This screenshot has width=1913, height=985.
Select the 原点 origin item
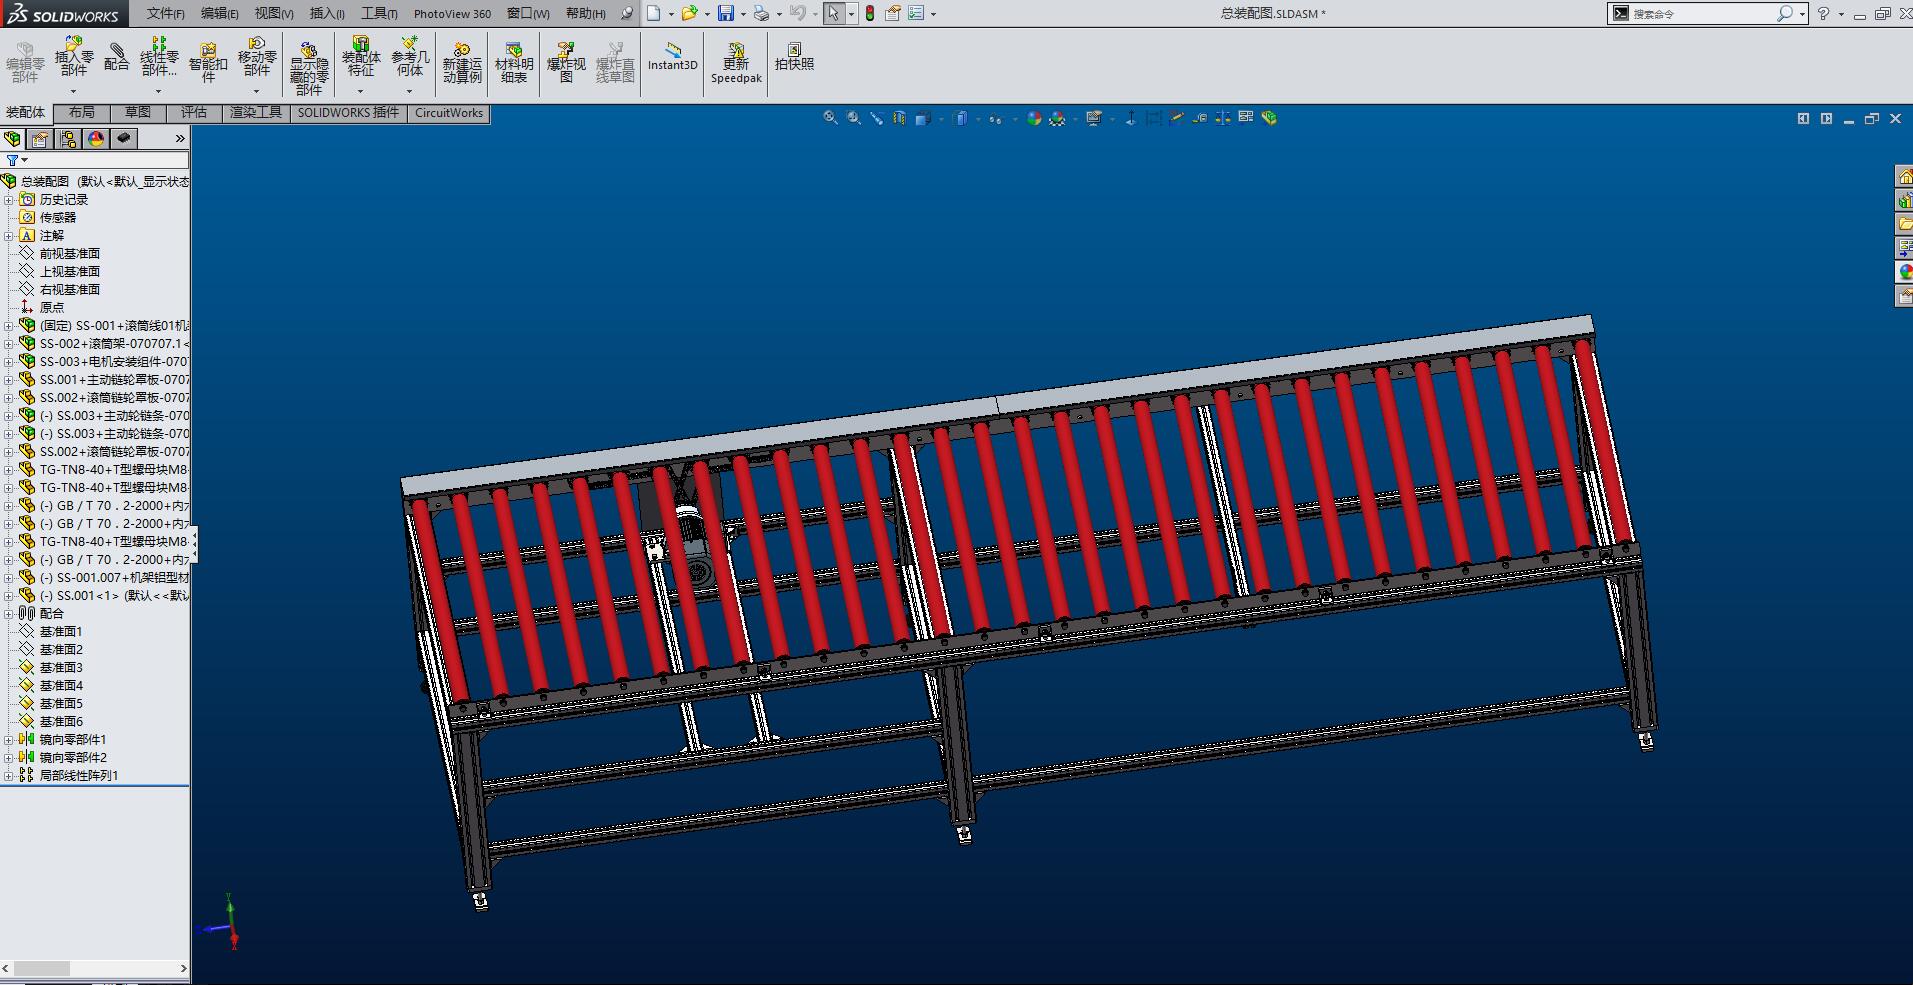pos(51,308)
